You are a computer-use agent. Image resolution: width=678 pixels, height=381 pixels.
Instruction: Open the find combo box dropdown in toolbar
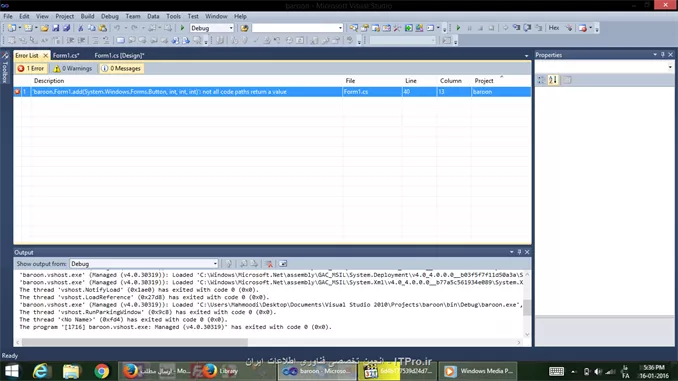click(x=340, y=28)
